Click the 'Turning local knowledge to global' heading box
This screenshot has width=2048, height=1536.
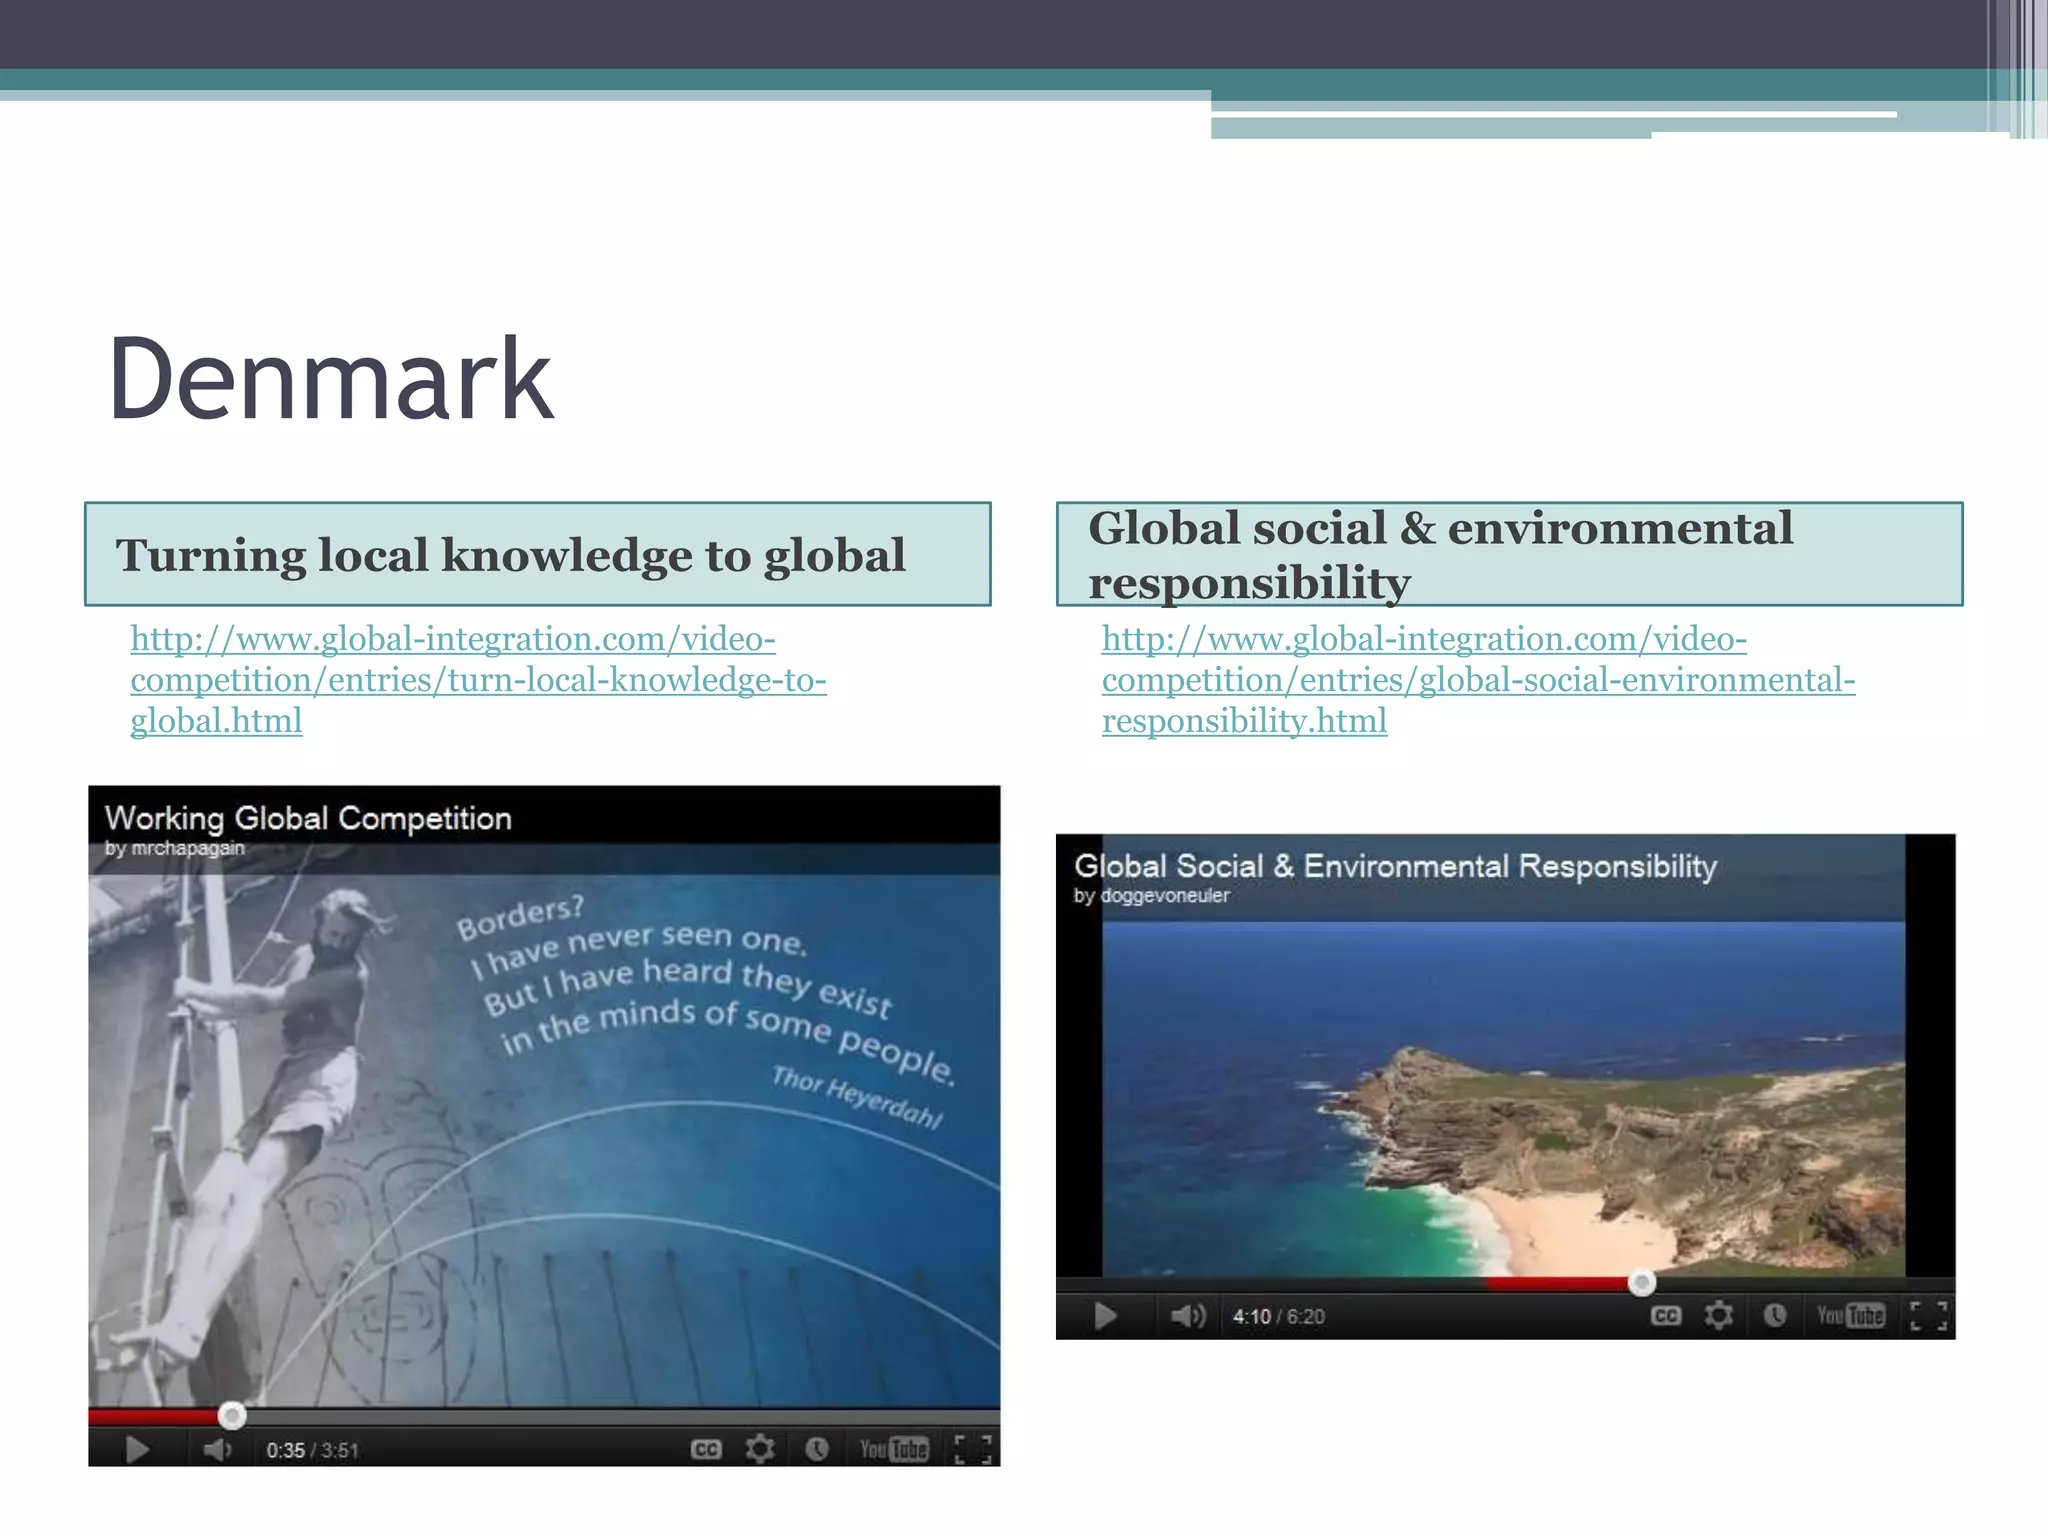[538, 554]
